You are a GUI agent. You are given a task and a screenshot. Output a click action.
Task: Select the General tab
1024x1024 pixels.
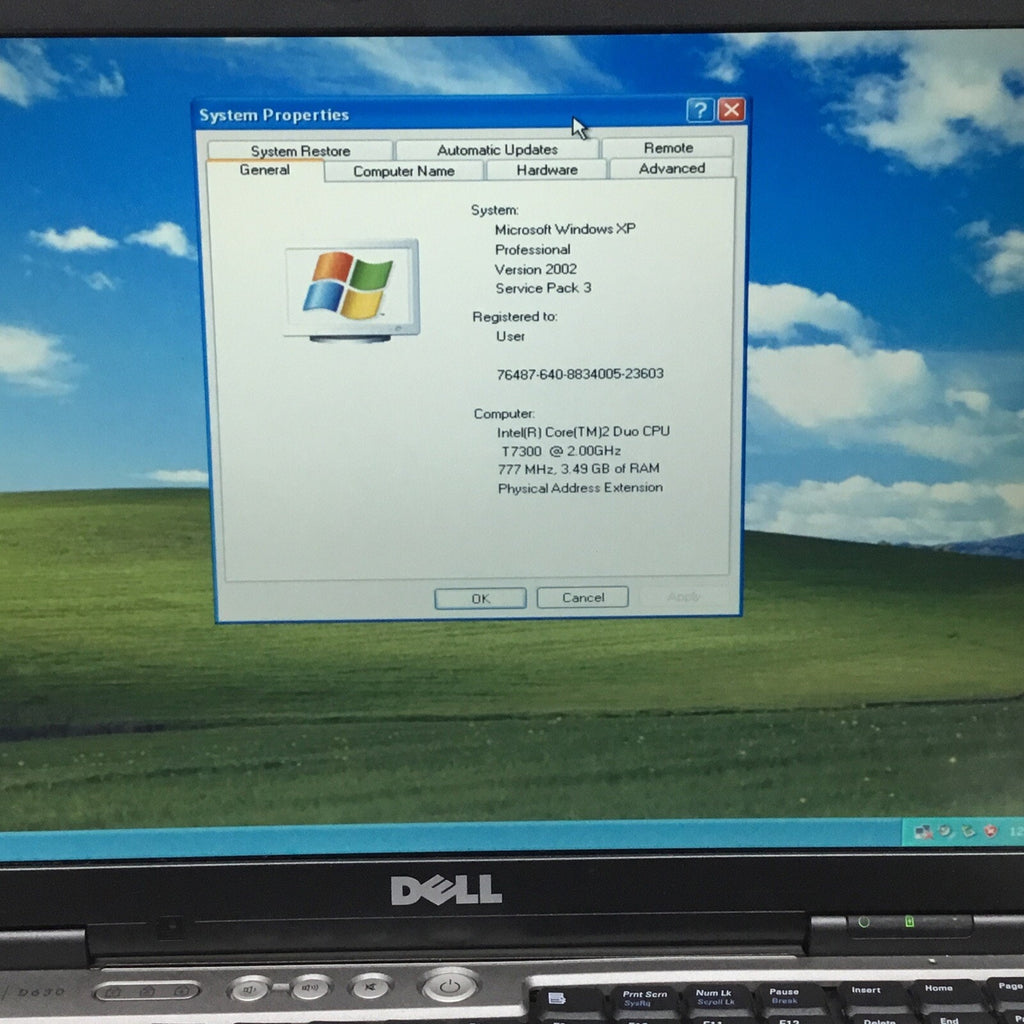[266, 170]
